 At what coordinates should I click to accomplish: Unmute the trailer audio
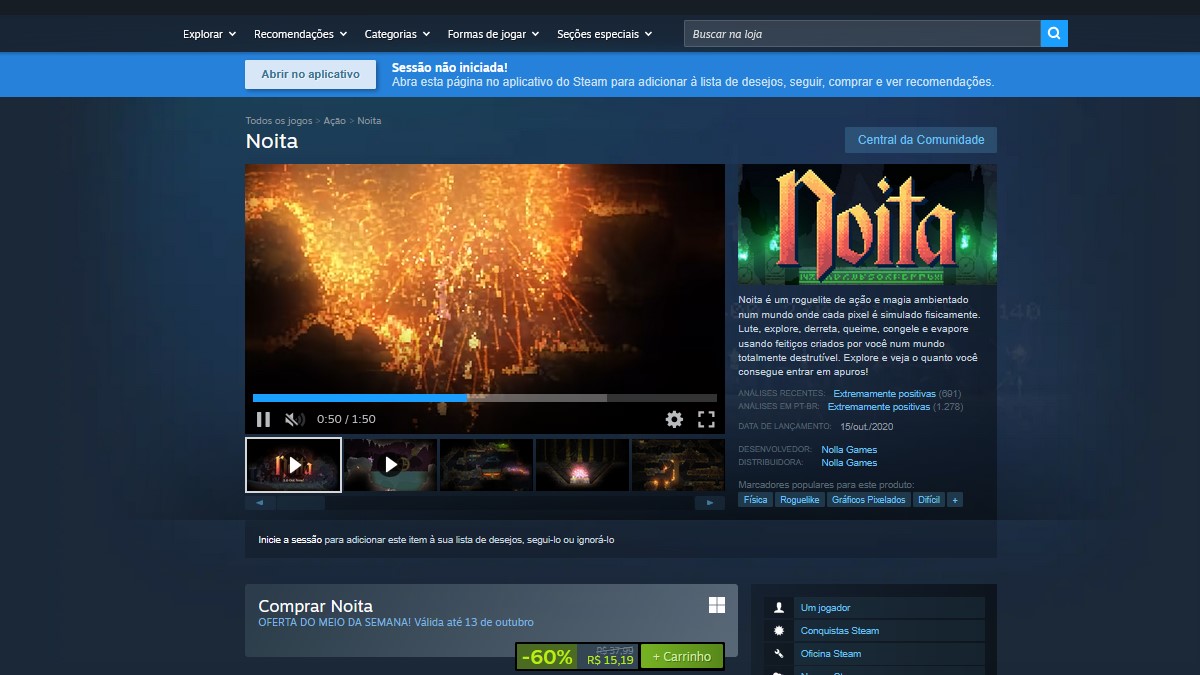[294, 419]
